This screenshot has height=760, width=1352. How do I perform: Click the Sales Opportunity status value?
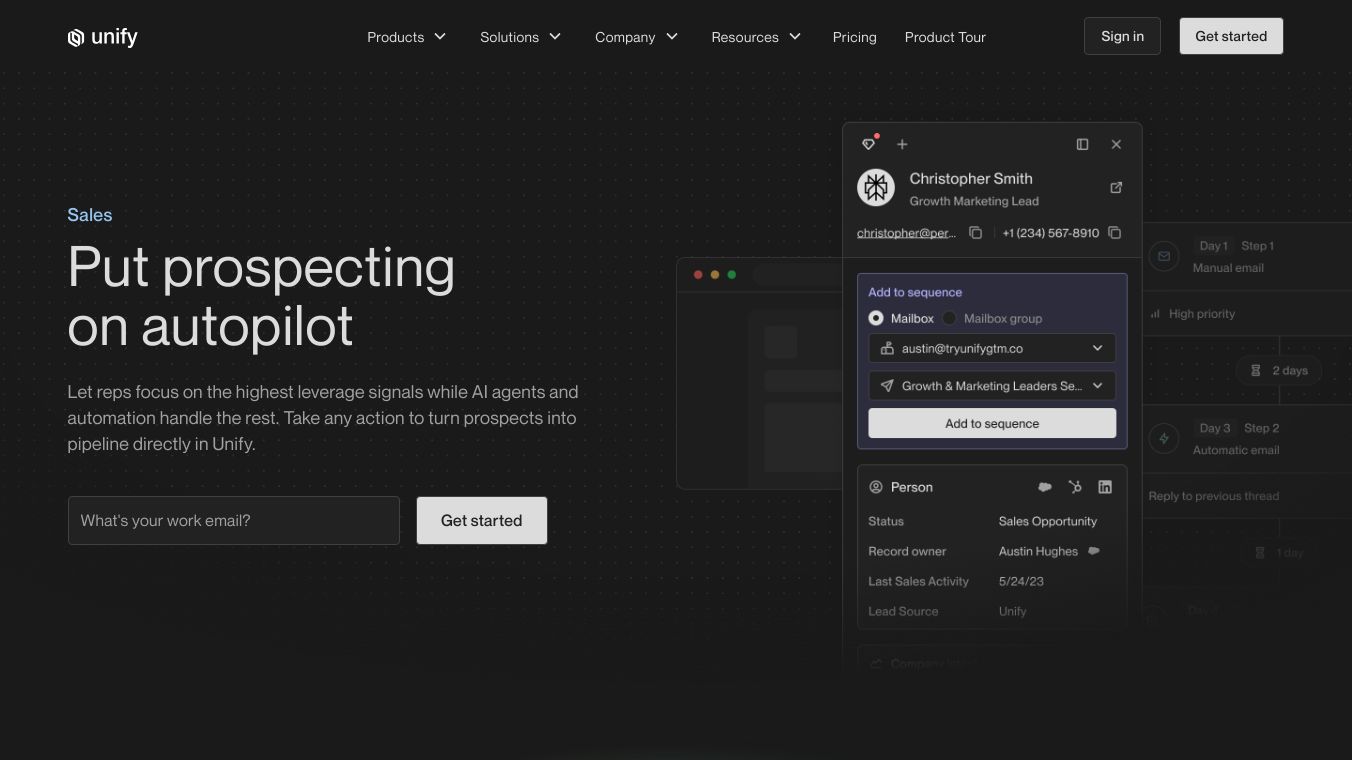coord(1048,521)
